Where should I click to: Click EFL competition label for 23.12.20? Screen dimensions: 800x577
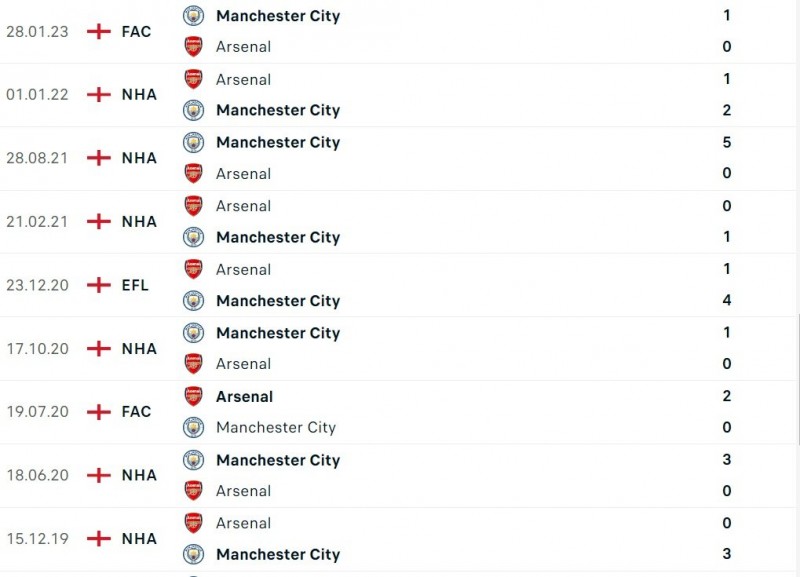[x=135, y=285]
